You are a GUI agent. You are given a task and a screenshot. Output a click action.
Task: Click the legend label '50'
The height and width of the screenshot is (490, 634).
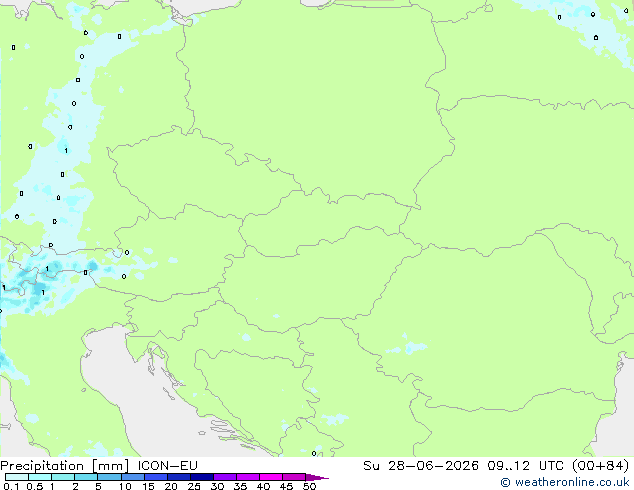click(309, 486)
